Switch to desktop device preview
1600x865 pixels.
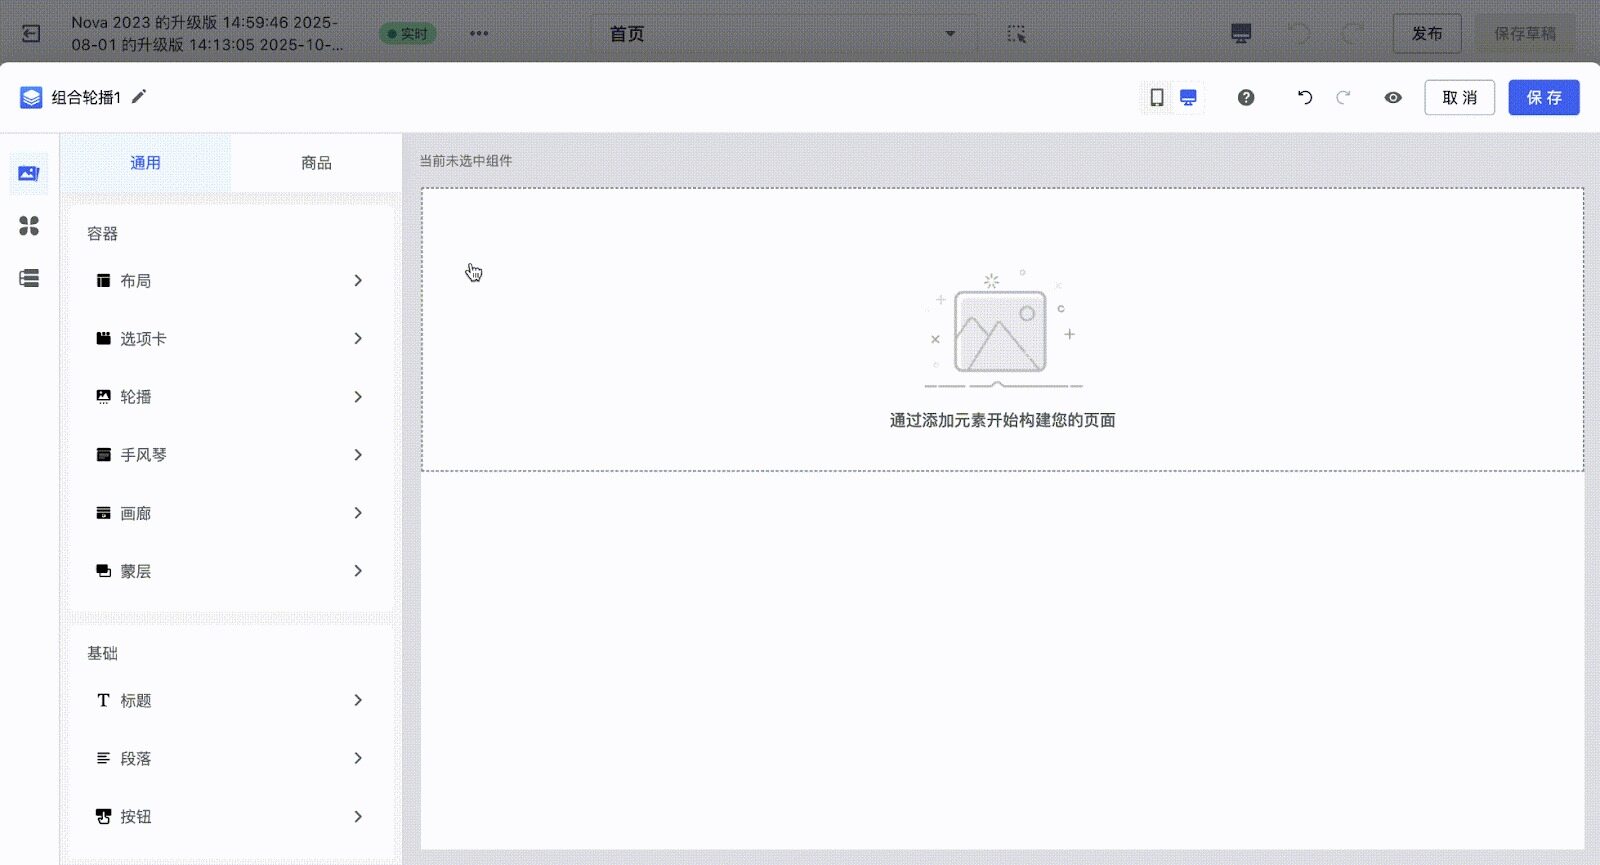coord(1188,98)
